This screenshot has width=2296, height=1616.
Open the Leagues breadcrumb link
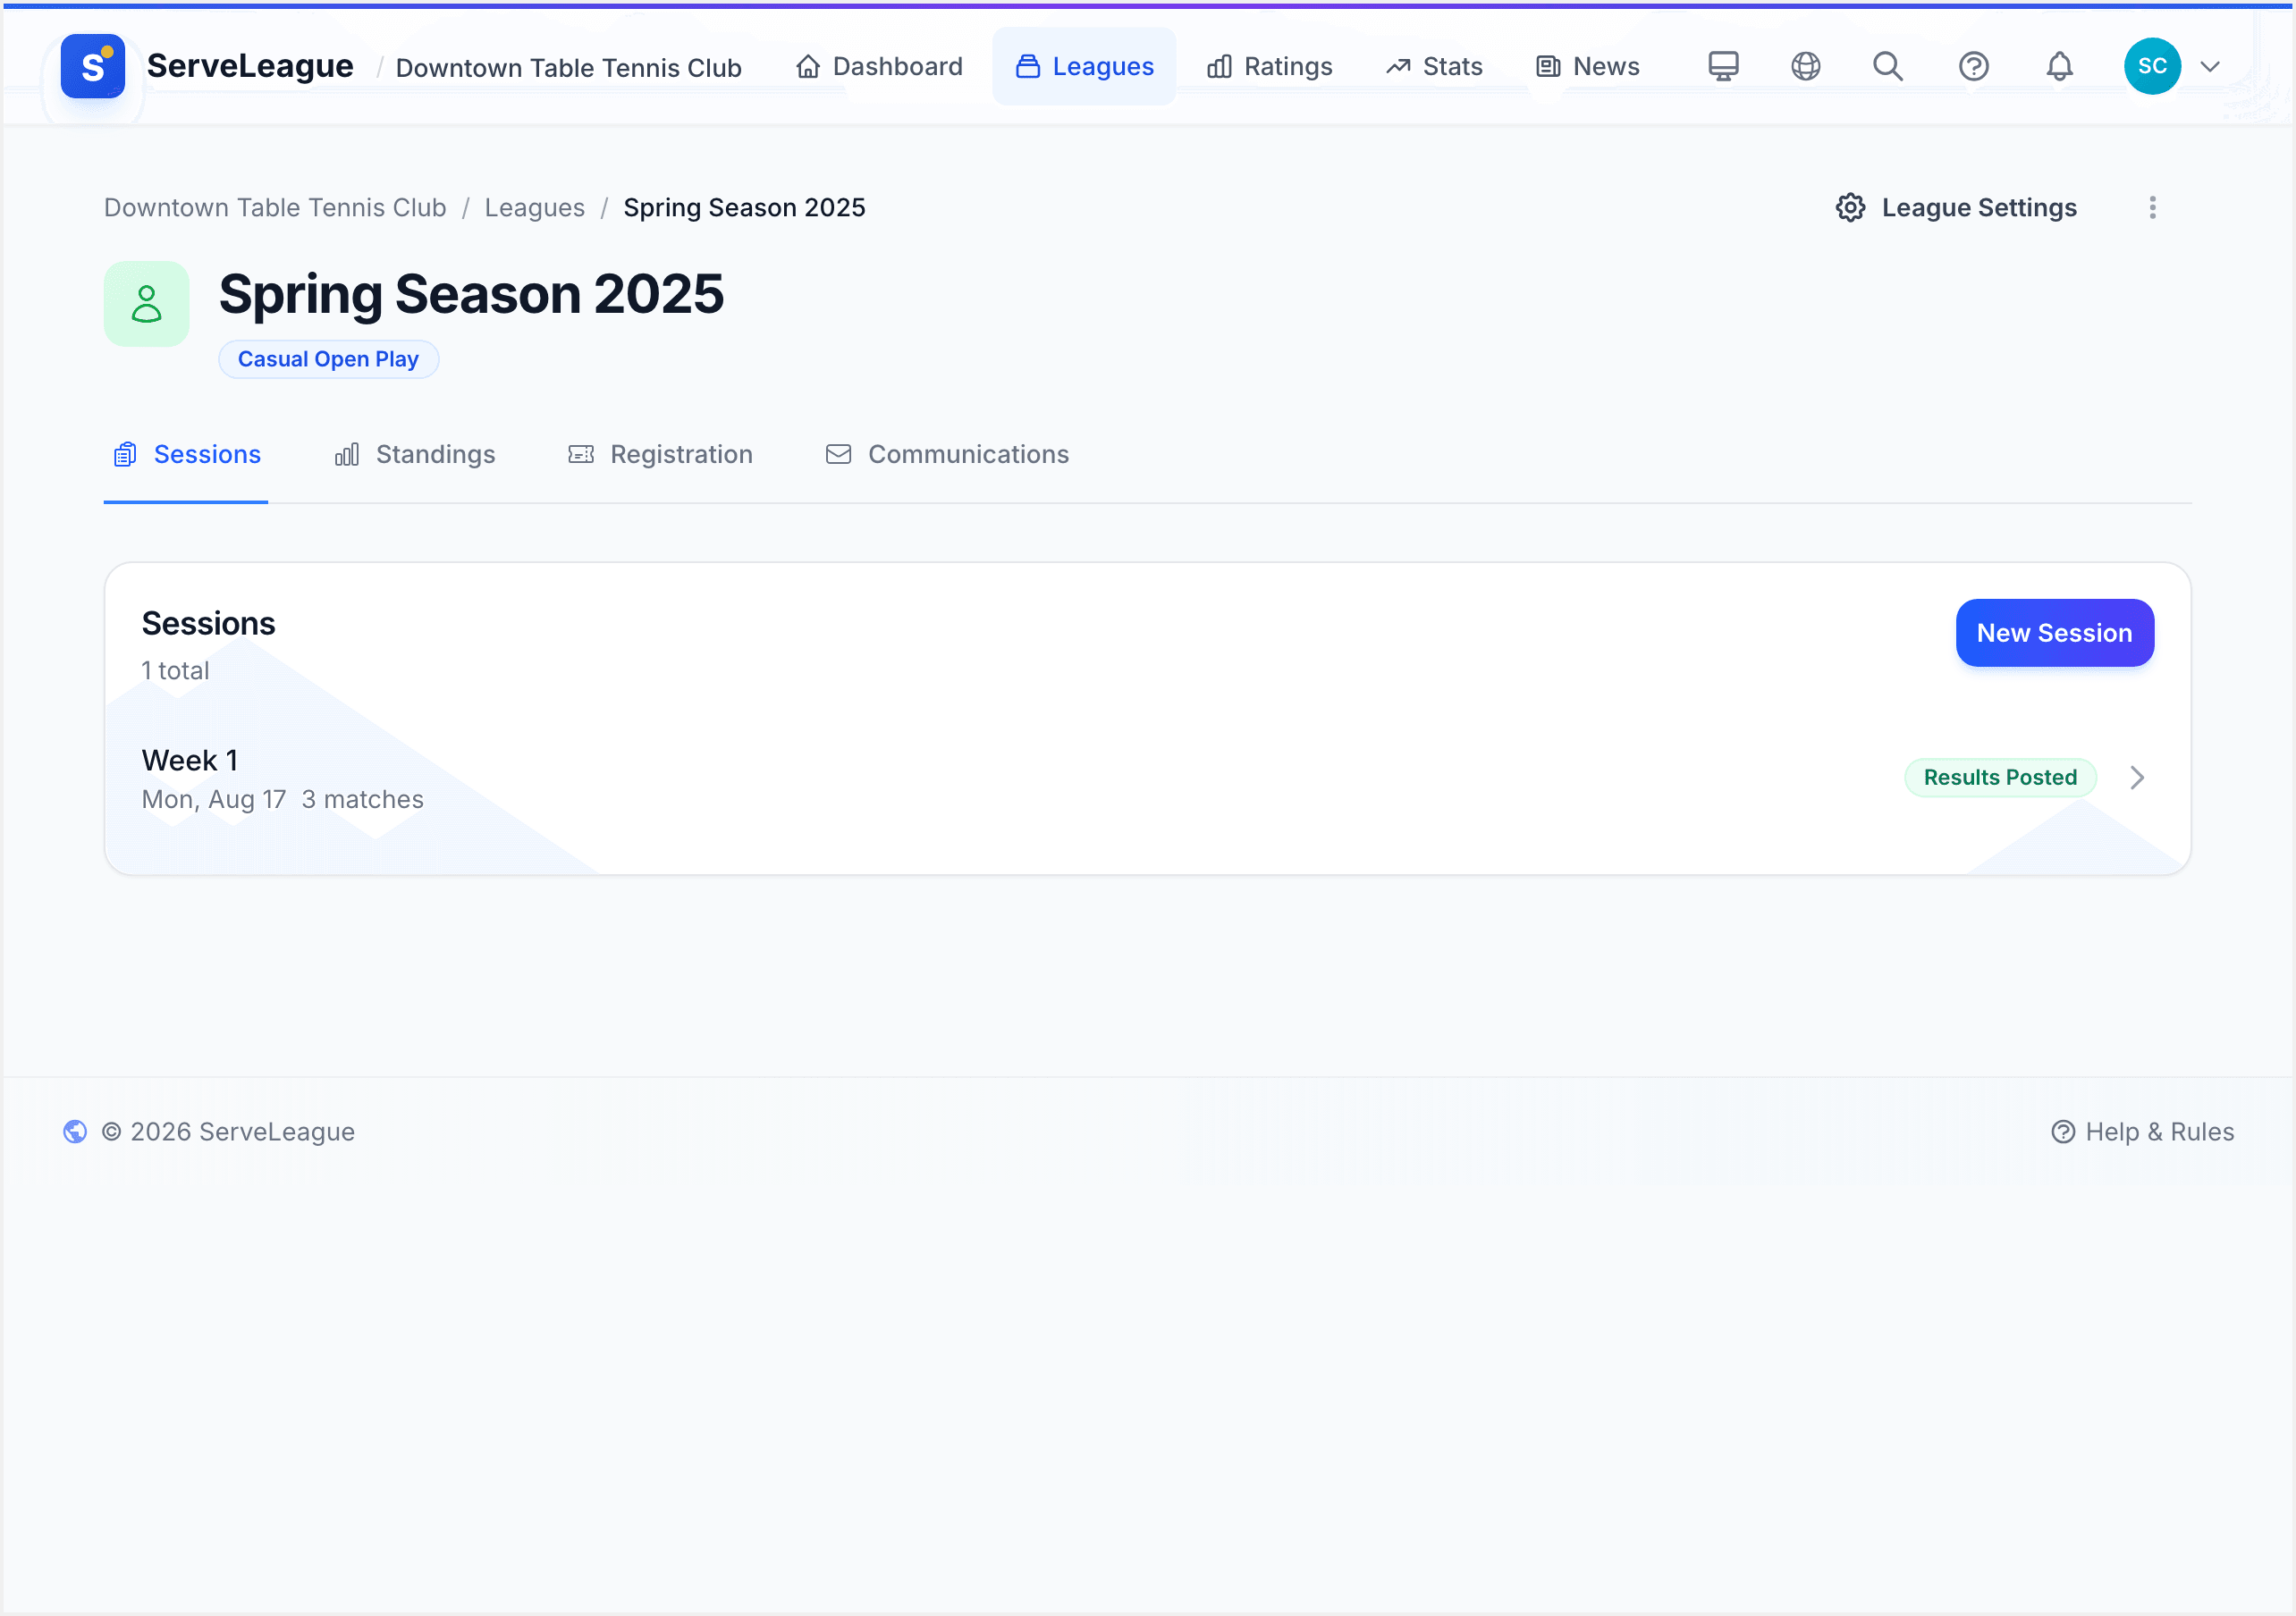[x=535, y=207]
